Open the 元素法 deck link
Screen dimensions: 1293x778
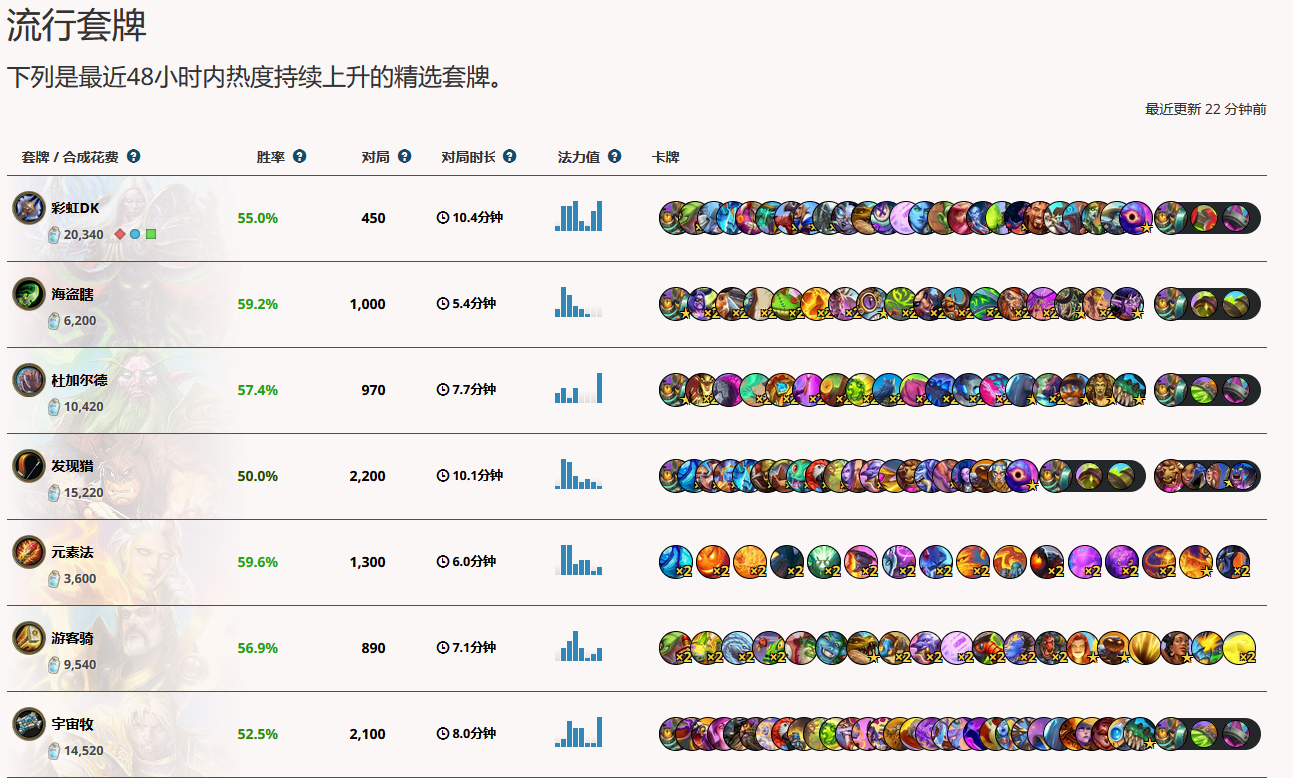pos(73,552)
